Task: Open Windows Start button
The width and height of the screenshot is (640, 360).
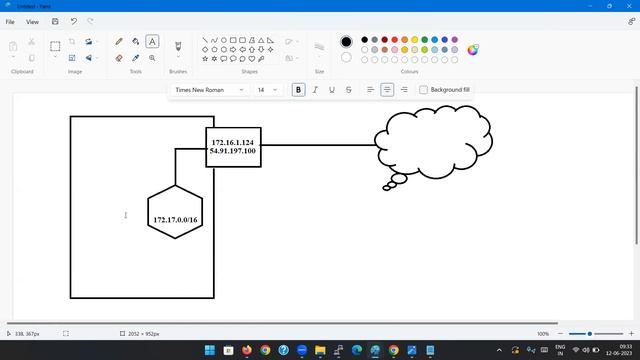Action: [210, 350]
